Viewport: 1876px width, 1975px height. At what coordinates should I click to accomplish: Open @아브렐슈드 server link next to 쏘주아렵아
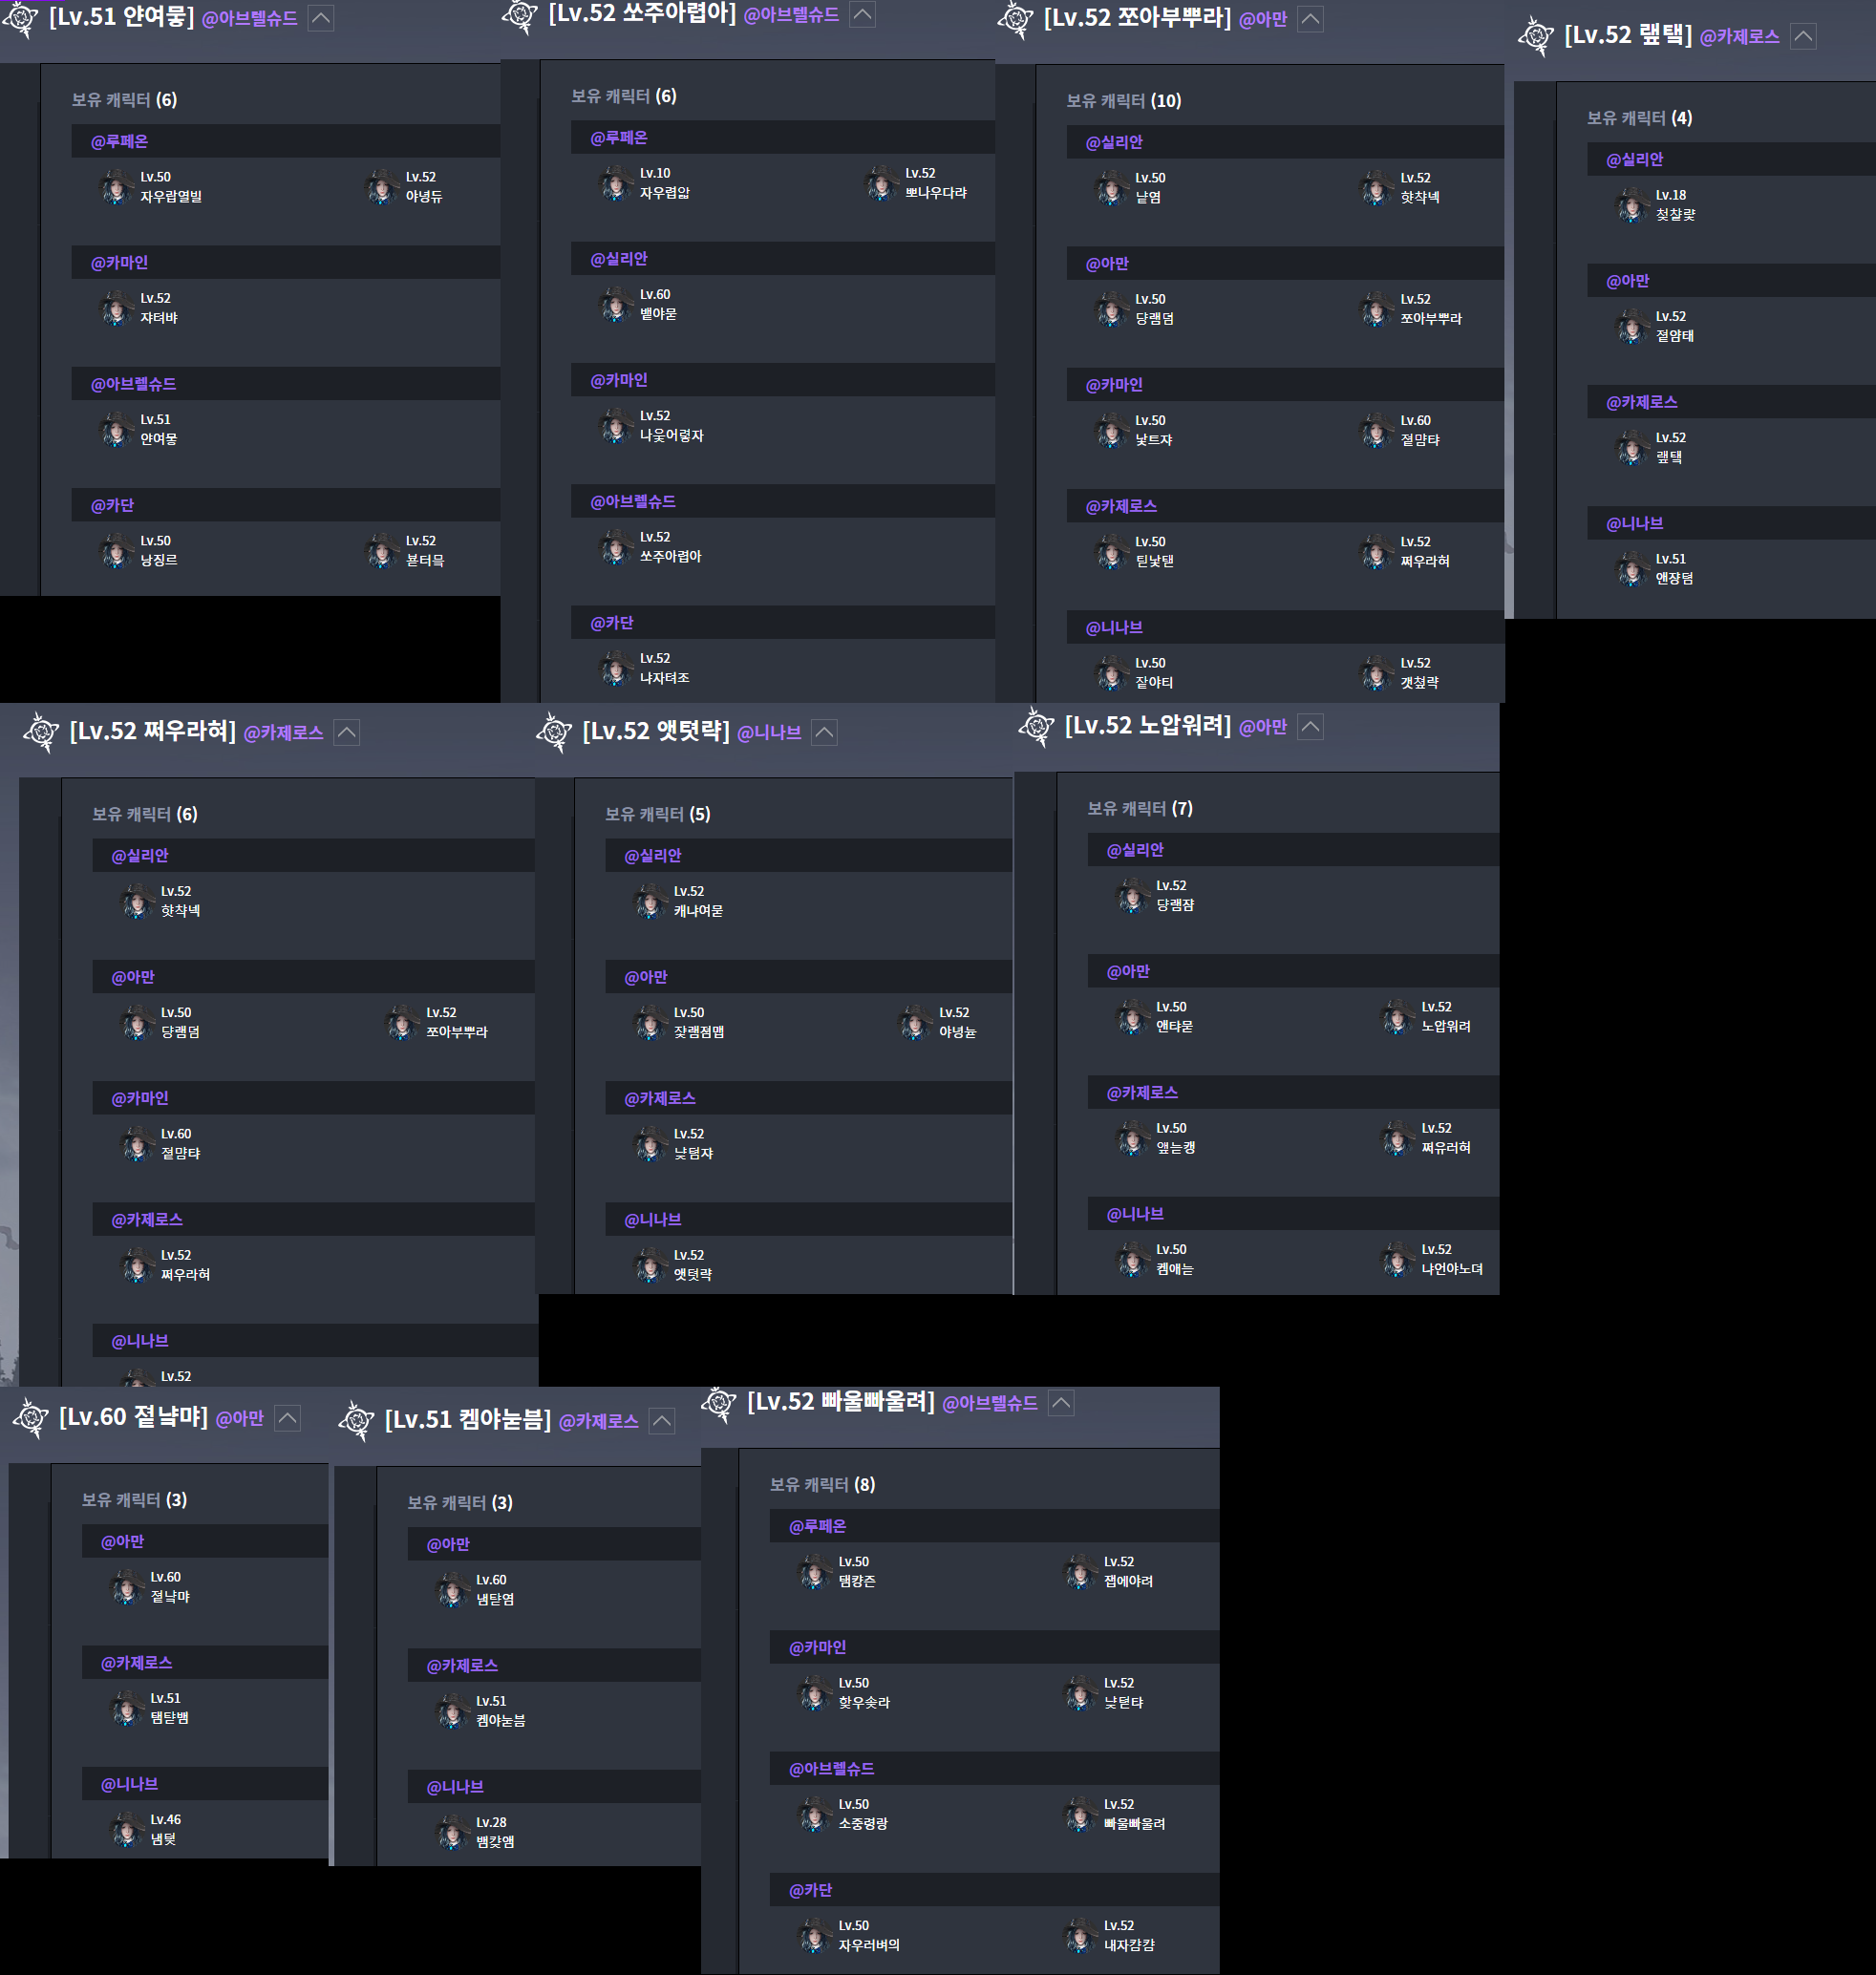tap(791, 15)
